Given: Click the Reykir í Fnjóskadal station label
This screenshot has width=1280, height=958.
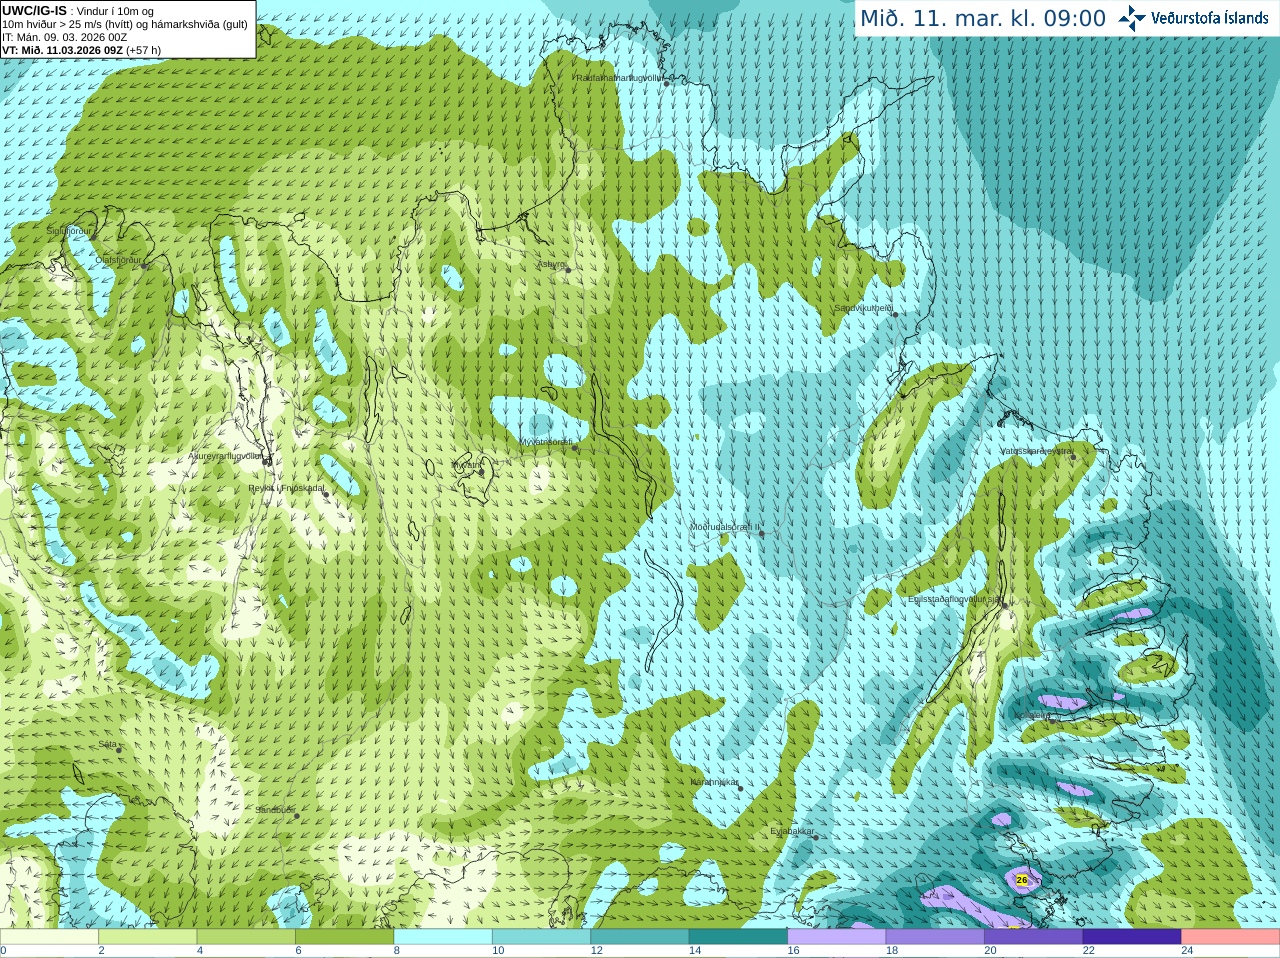Looking at the screenshot, I should coord(285,488).
